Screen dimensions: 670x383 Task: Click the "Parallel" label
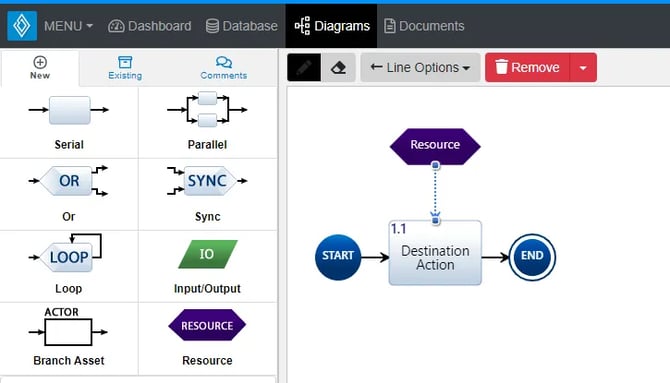pyautogui.click(x=207, y=144)
